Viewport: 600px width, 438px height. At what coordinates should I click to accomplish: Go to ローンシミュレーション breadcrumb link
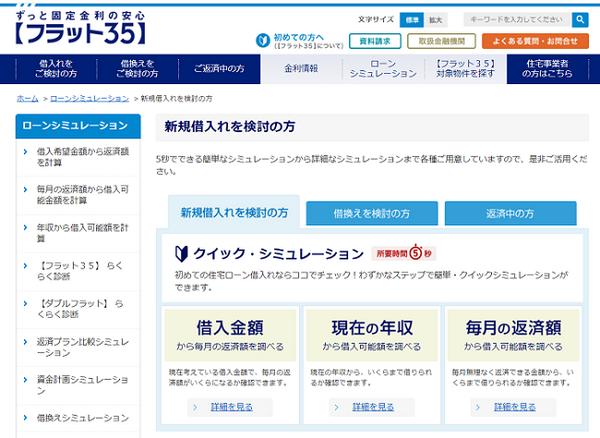[90, 99]
